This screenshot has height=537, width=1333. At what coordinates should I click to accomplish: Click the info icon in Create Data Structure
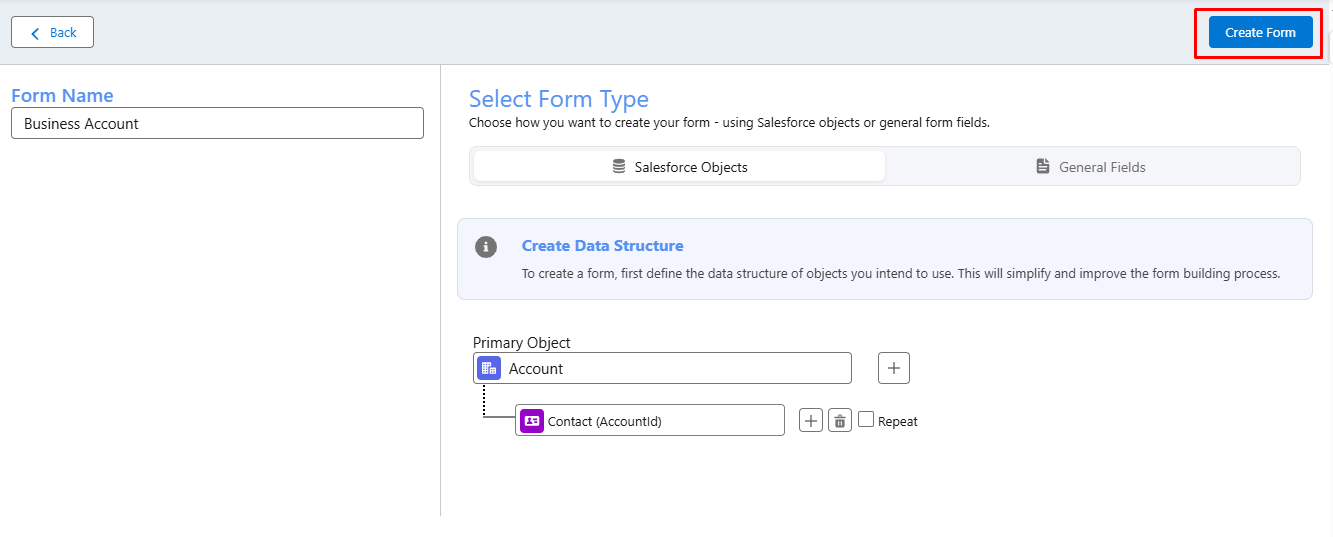click(486, 247)
